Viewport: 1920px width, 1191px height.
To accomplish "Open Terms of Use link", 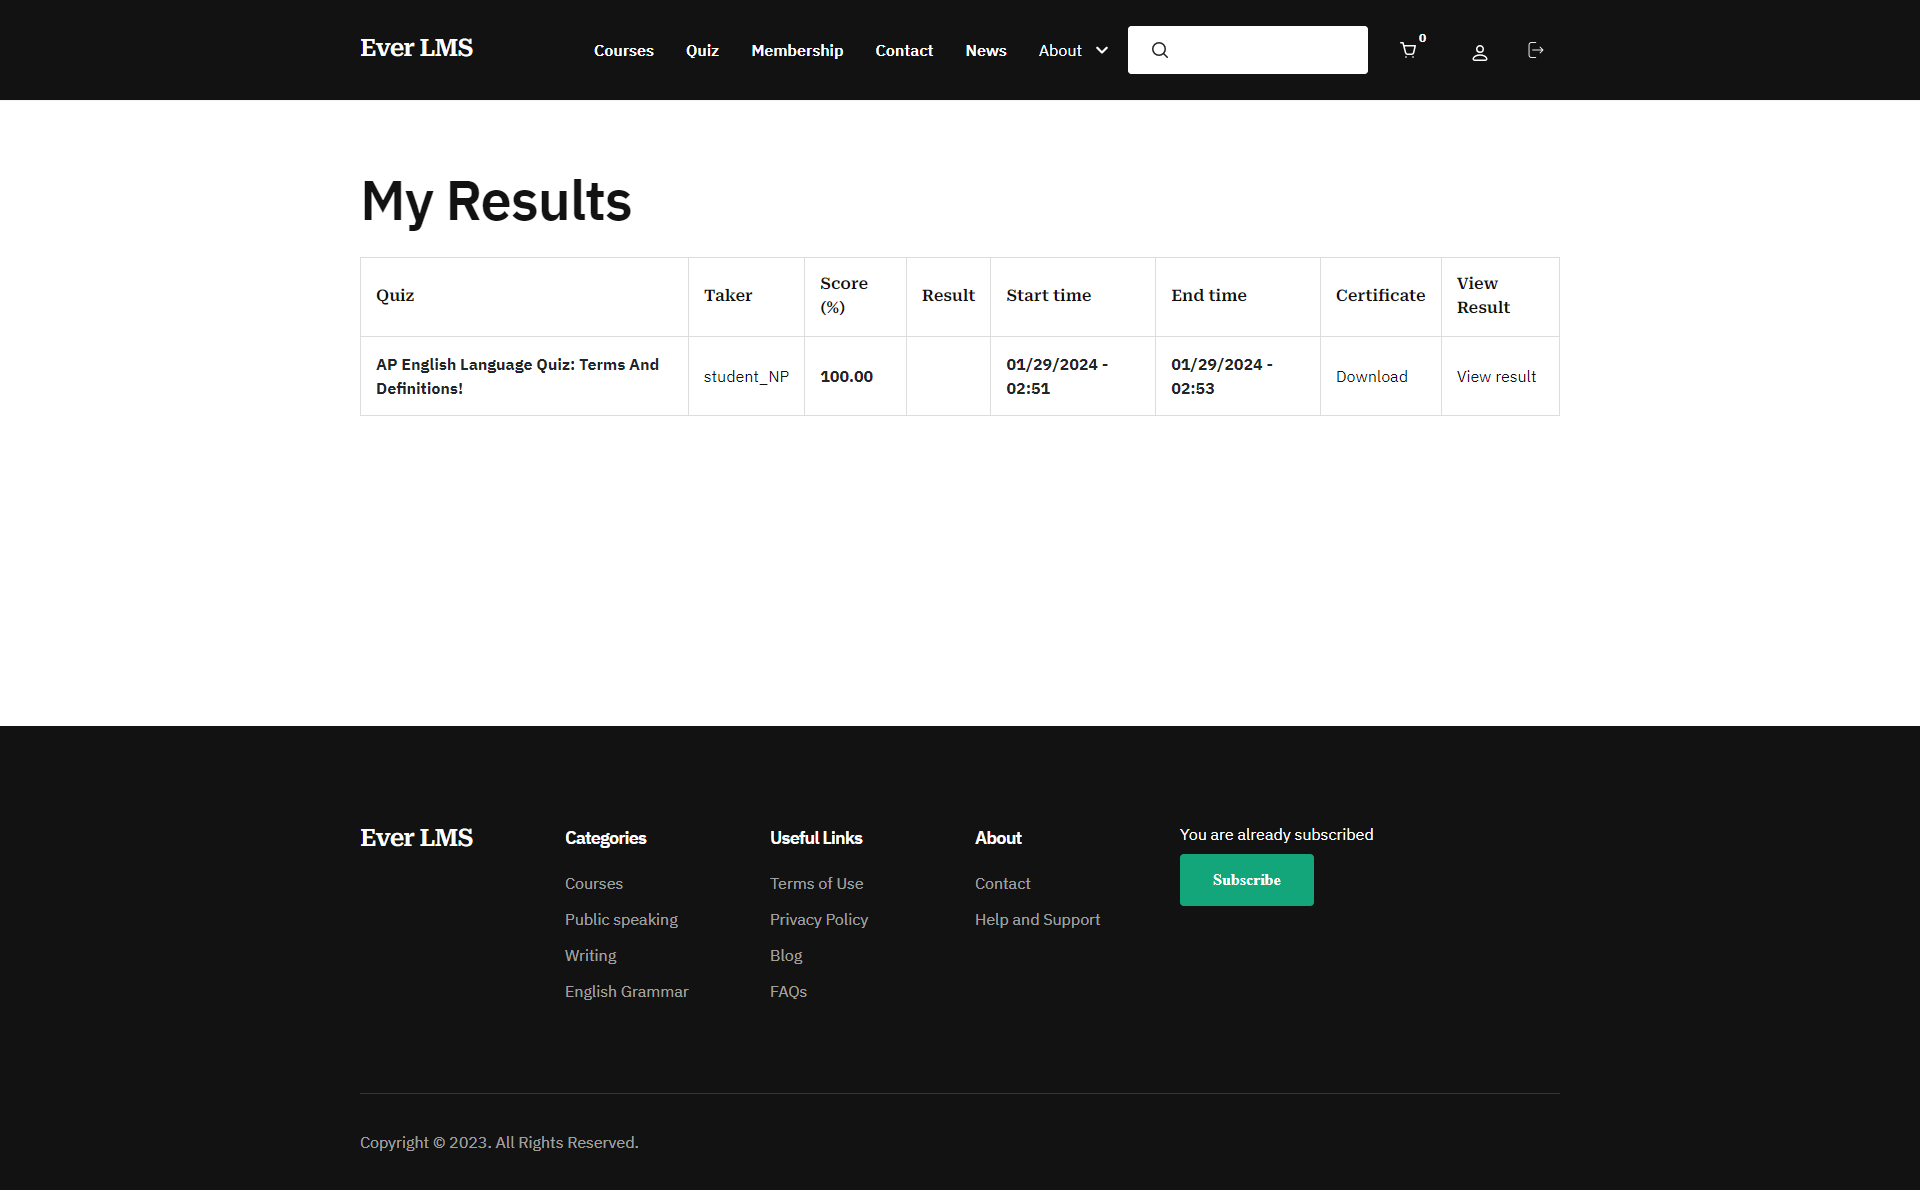I will [x=816, y=883].
